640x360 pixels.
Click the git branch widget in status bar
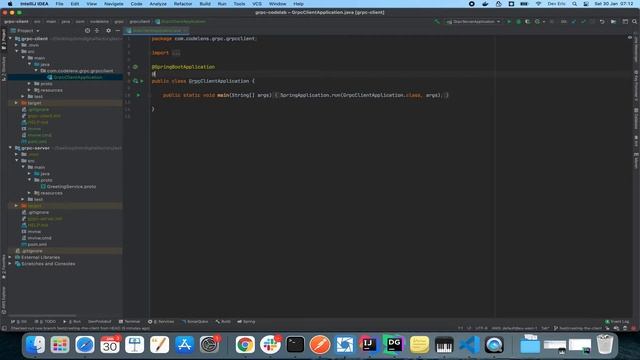(578, 328)
